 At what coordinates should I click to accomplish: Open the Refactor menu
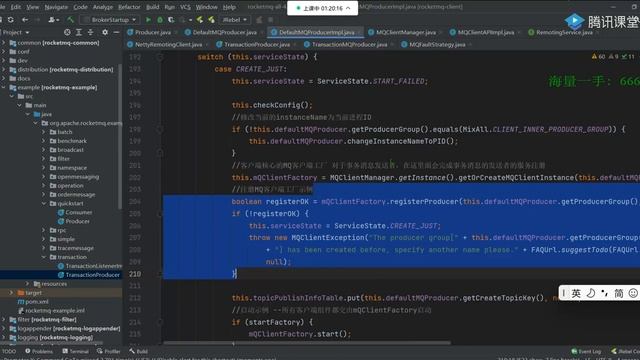click(x=129, y=7)
